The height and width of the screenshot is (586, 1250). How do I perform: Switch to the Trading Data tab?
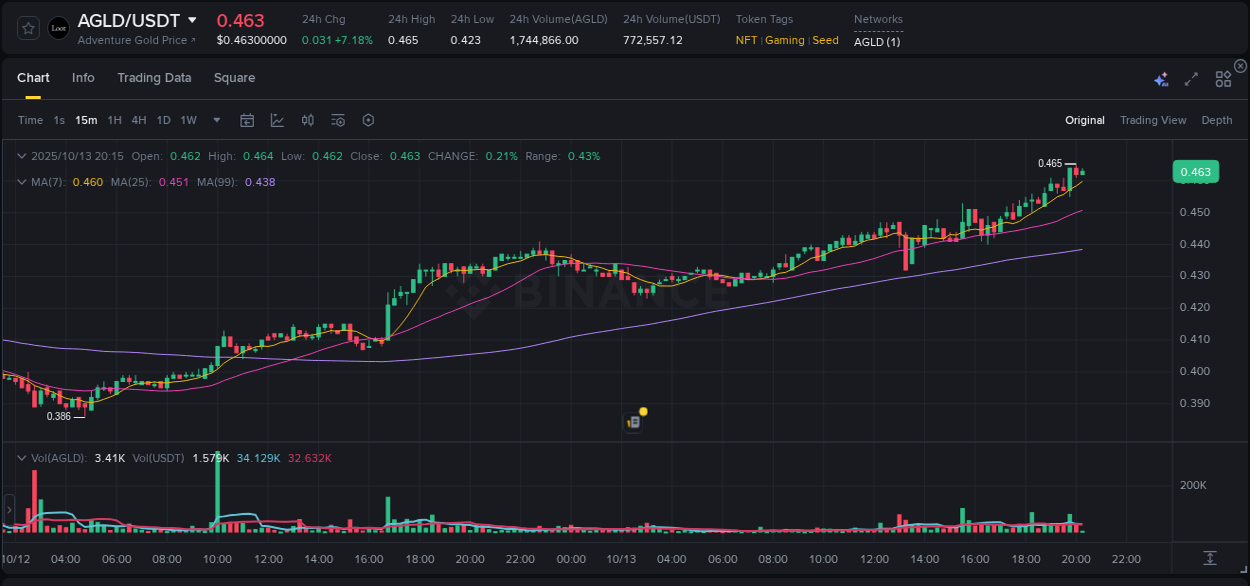155,78
